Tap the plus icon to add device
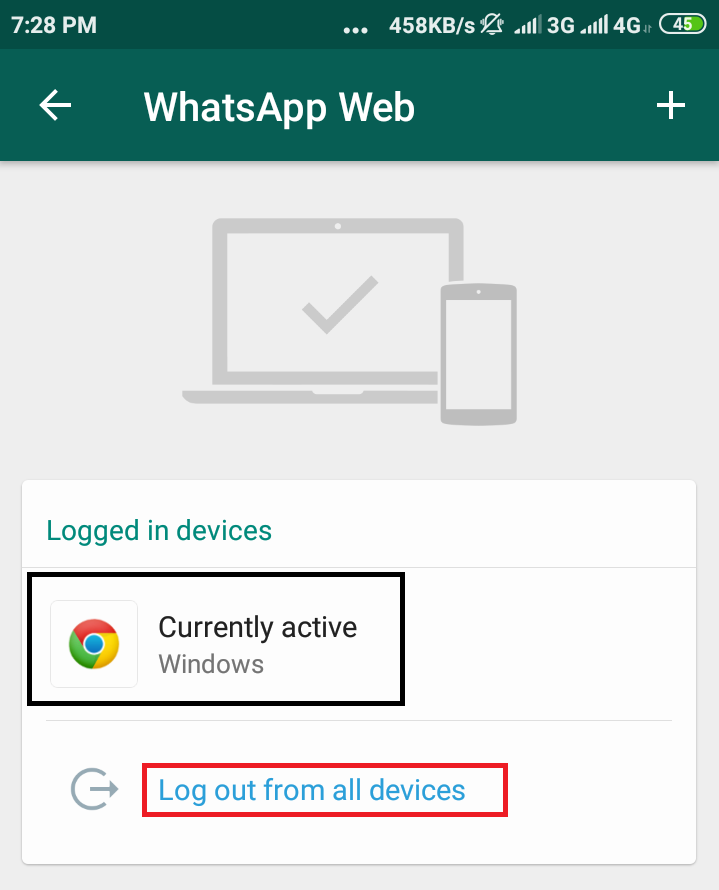The width and height of the screenshot is (719, 890). [x=671, y=105]
